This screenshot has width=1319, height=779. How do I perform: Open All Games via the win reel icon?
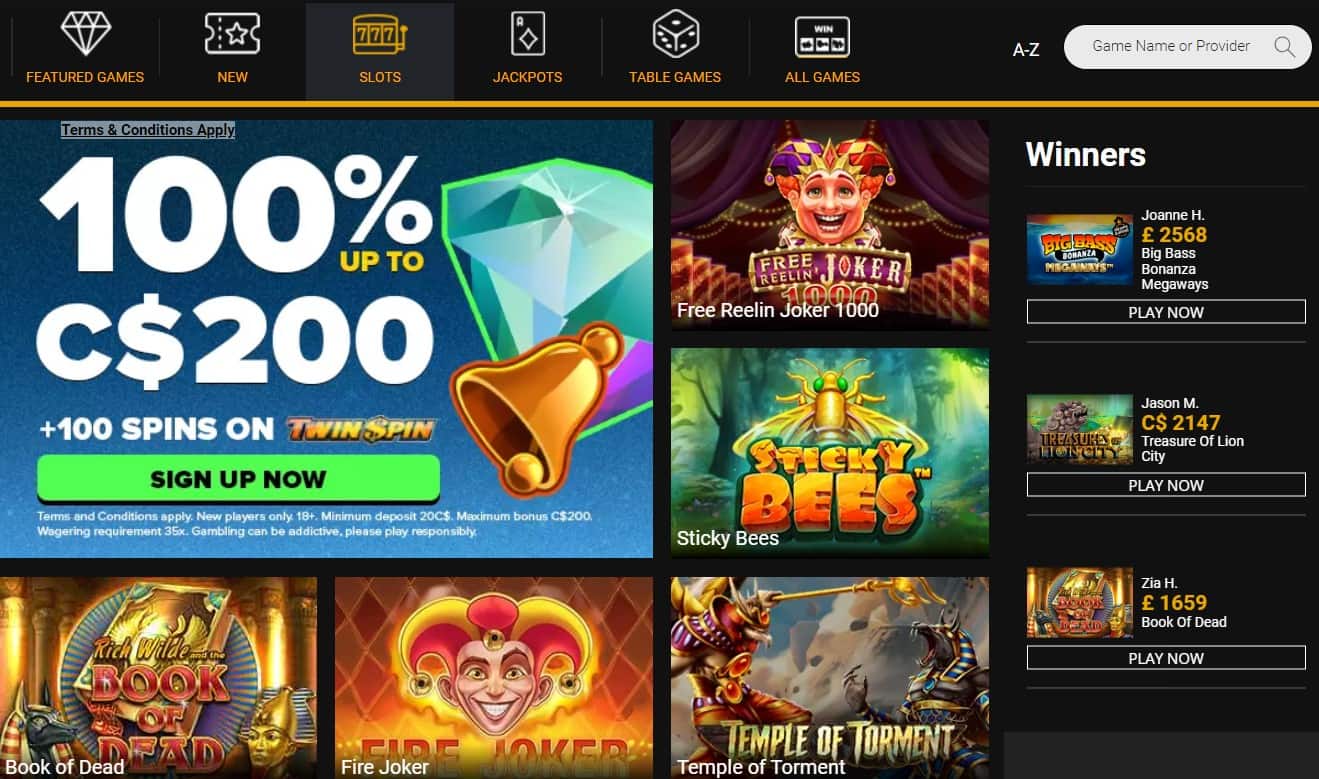822,36
